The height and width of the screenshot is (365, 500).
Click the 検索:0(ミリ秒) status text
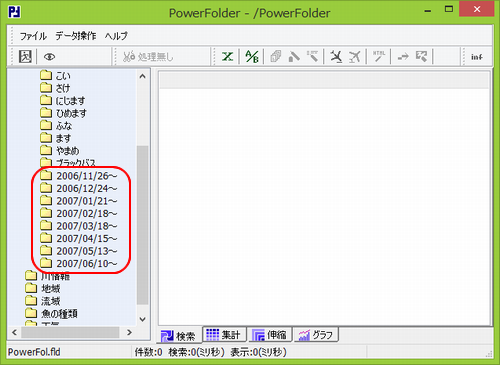tap(196, 352)
